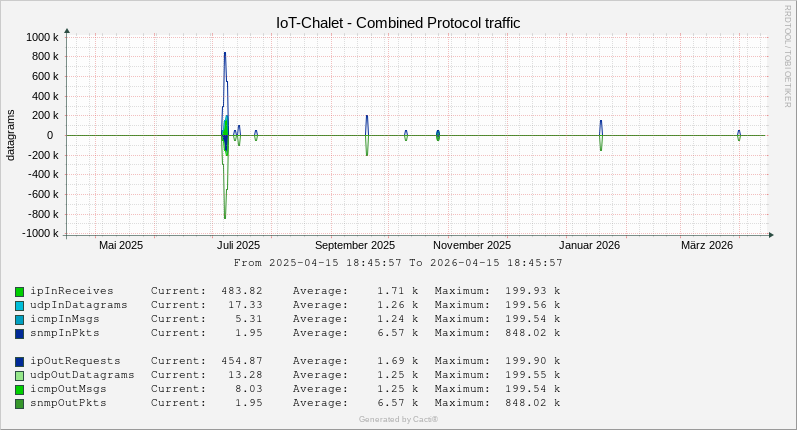The image size is (797, 430).
Task: Click the snmpInPkts legend color swatch
Action: pos(19,333)
